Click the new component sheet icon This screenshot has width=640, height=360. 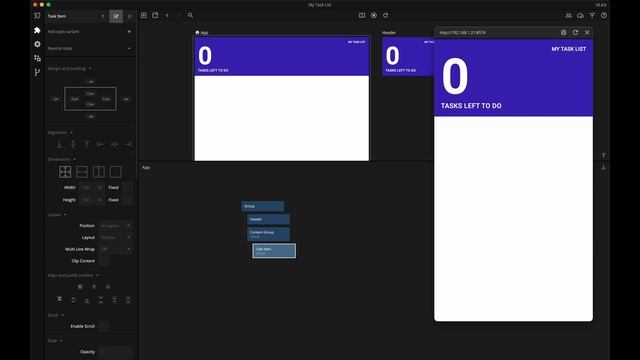coord(155,15)
